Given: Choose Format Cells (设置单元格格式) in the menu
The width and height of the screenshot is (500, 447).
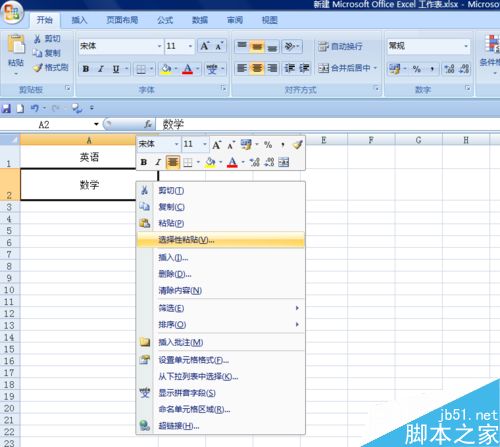Looking at the screenshot, I should pyautogui.click(x=221, y=360).
